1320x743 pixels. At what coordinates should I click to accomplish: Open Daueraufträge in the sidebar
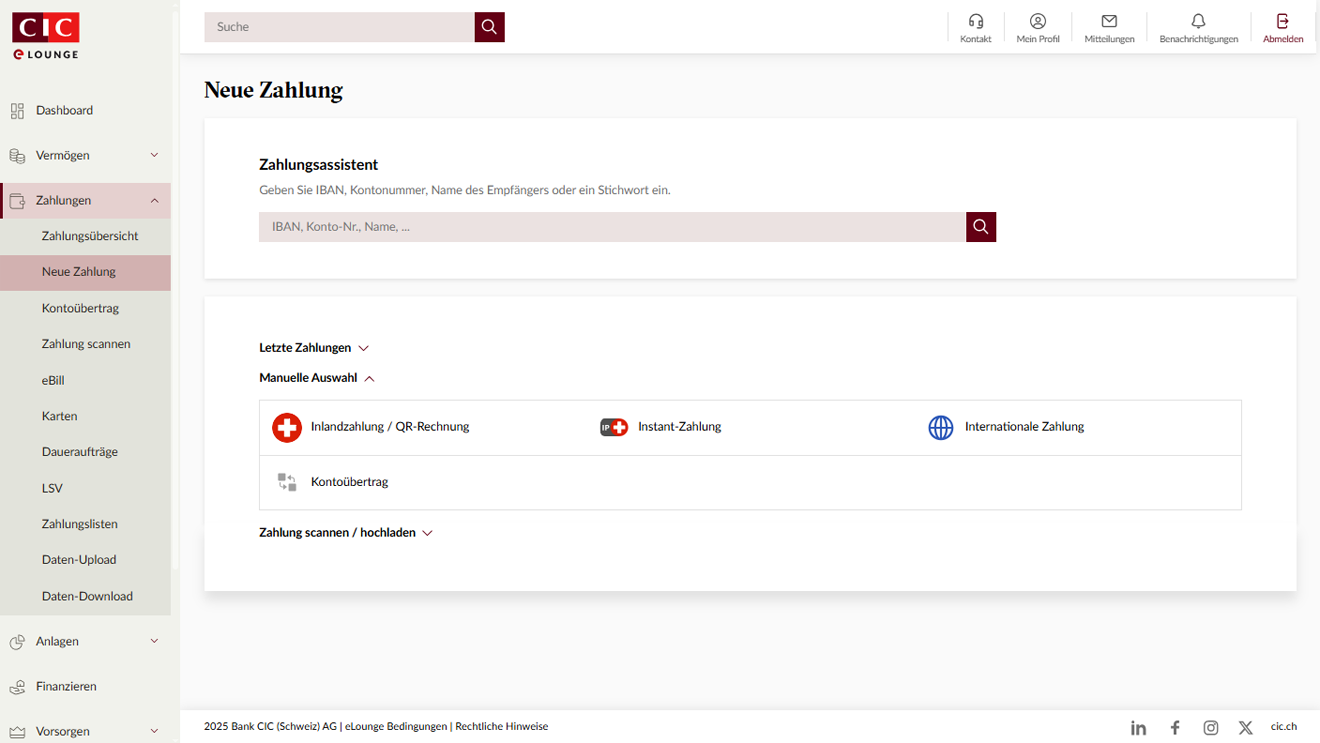(80, 452)
